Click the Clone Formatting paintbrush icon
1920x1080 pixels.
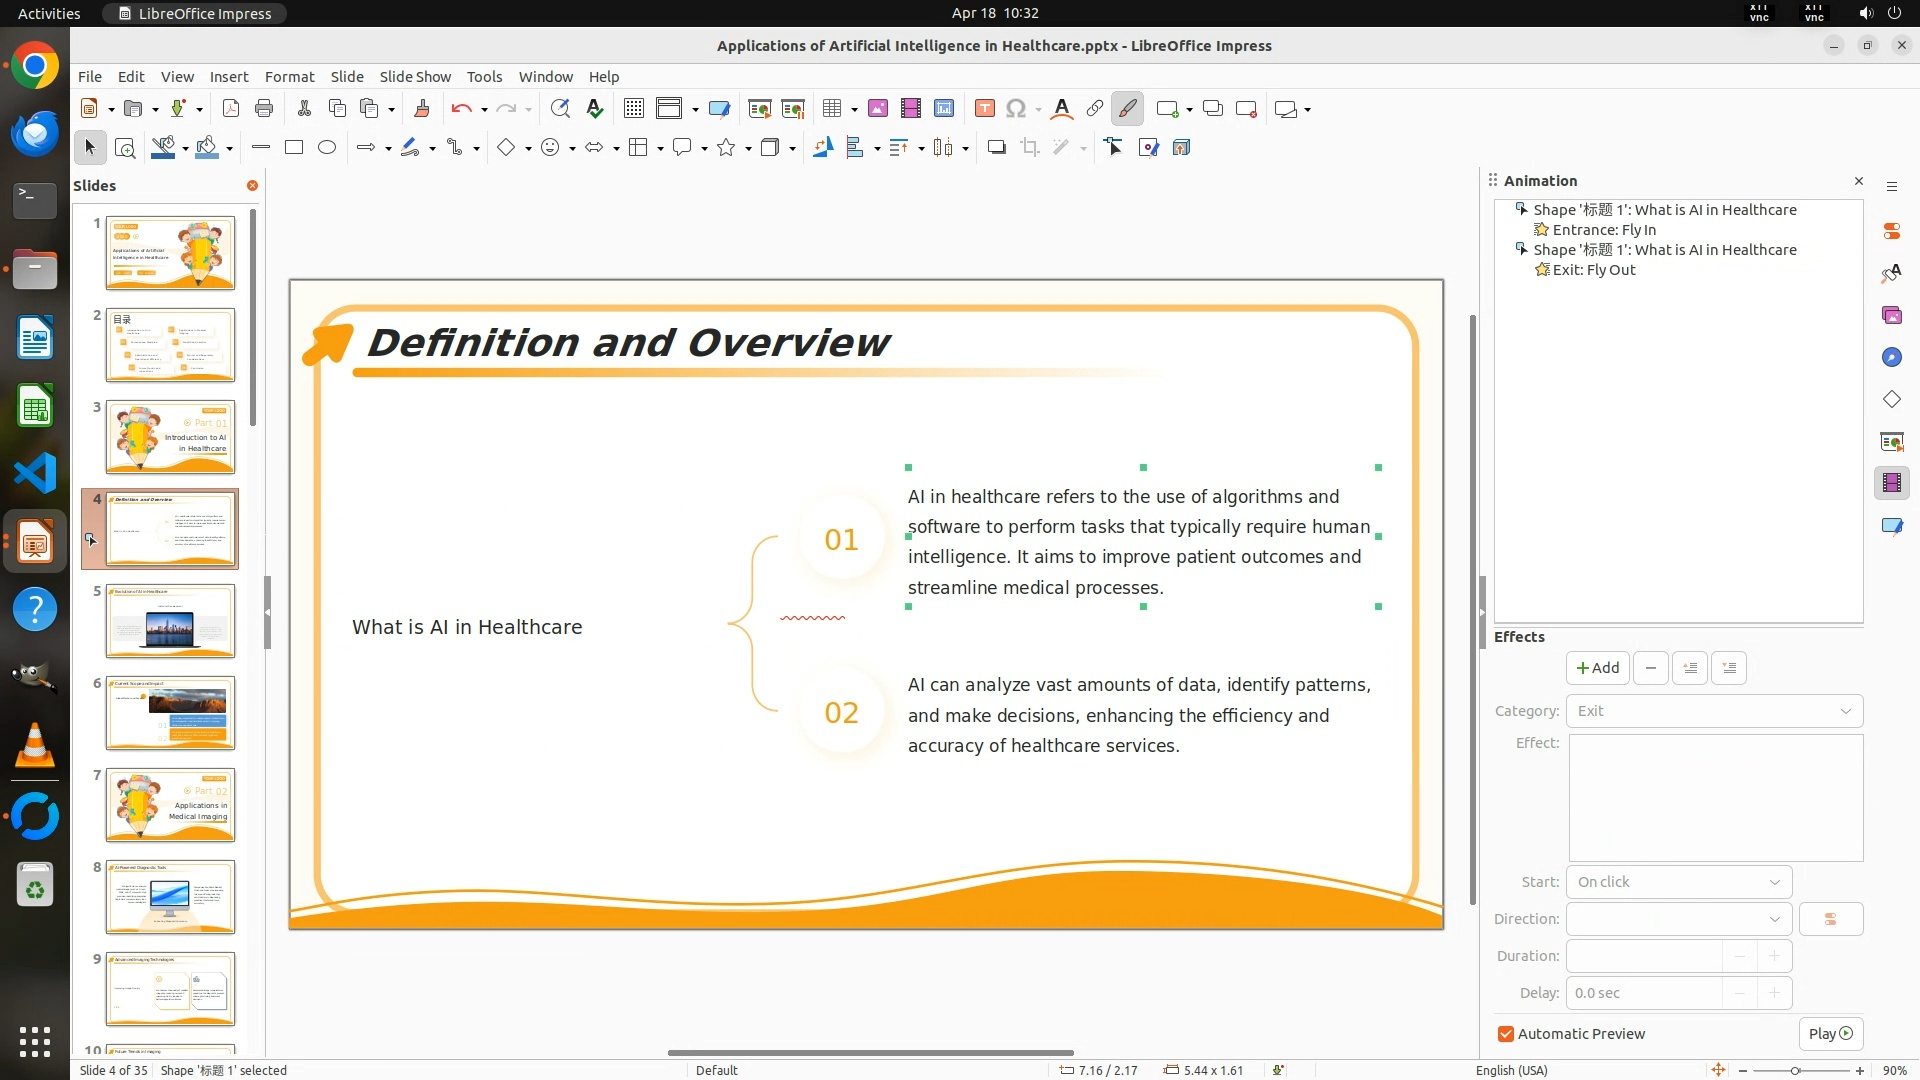point(421,109)
